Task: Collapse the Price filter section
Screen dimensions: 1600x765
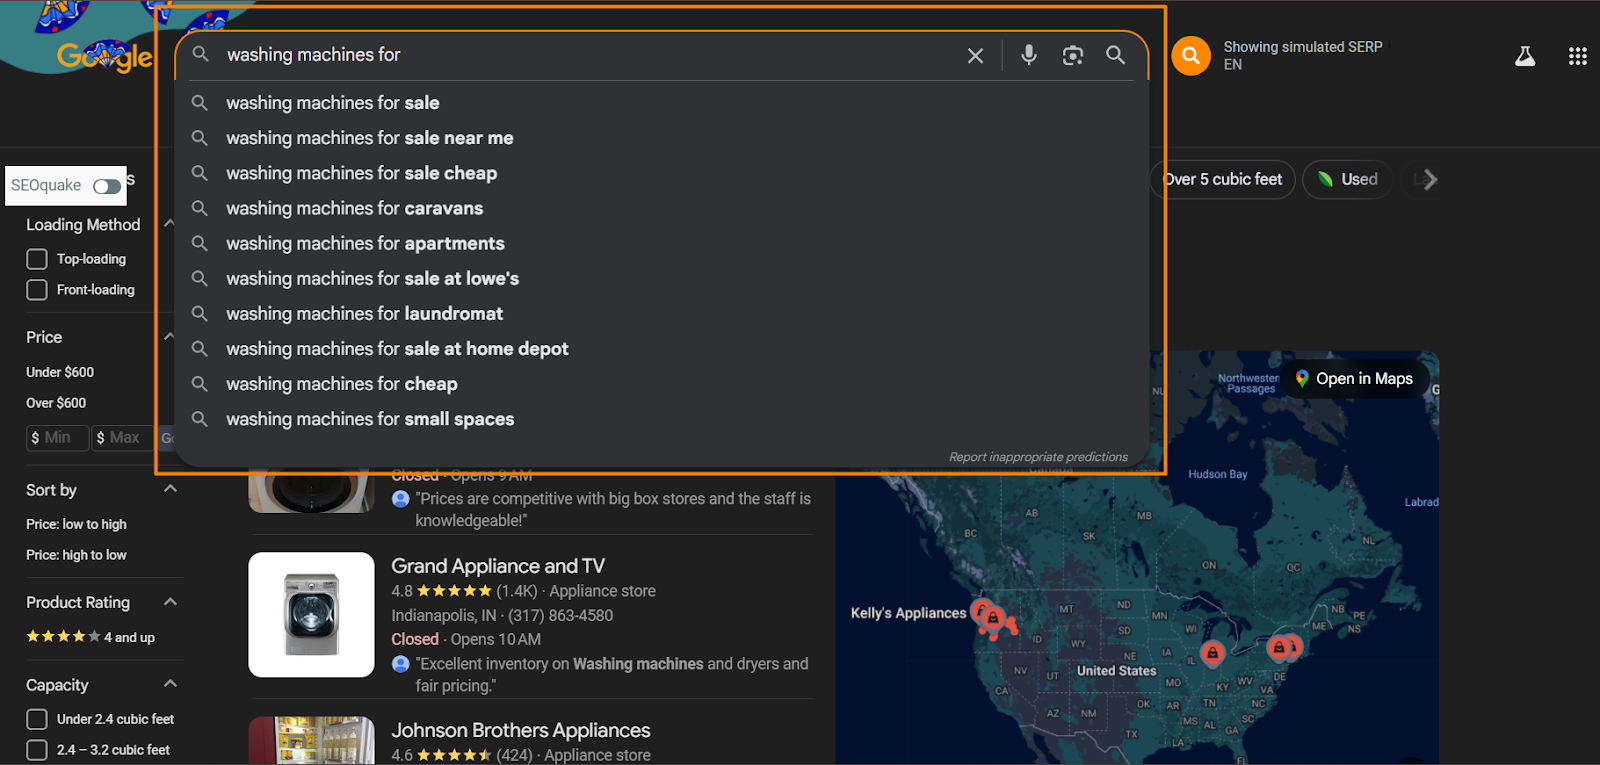Action: tap(168, 336)
